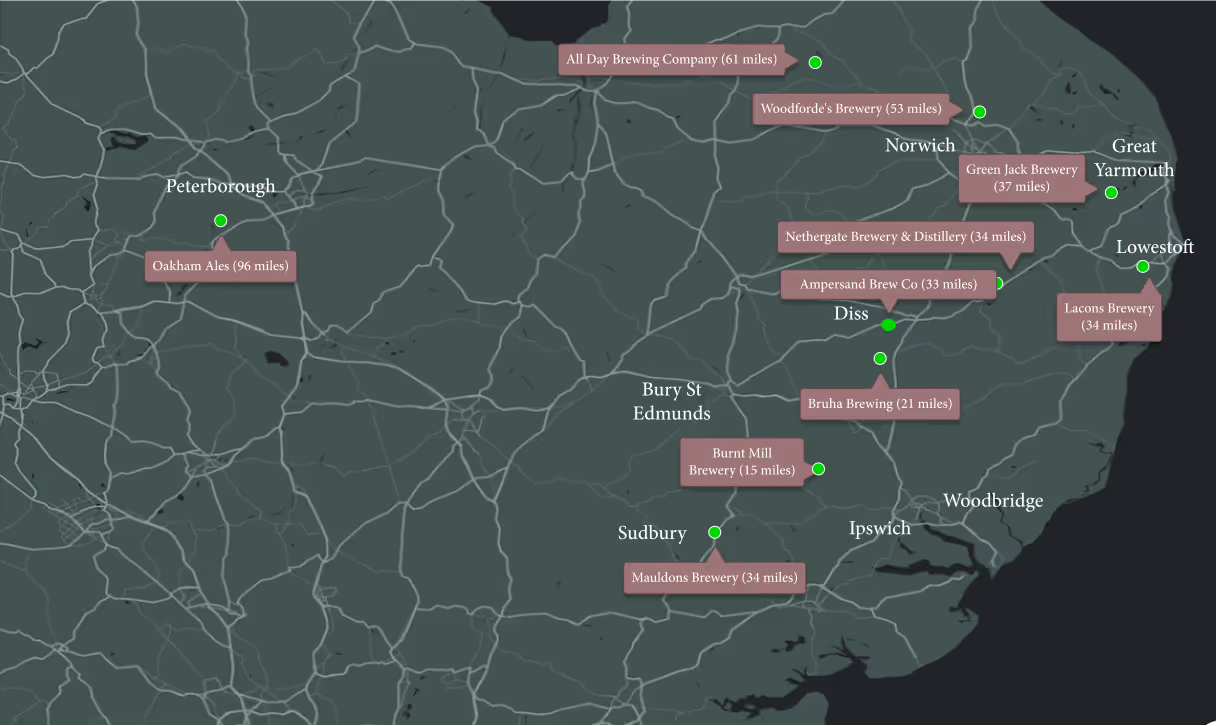Click the Lowestoft town name
Viewport: 1216px width, 726px height.
[x=1155, y=247]
